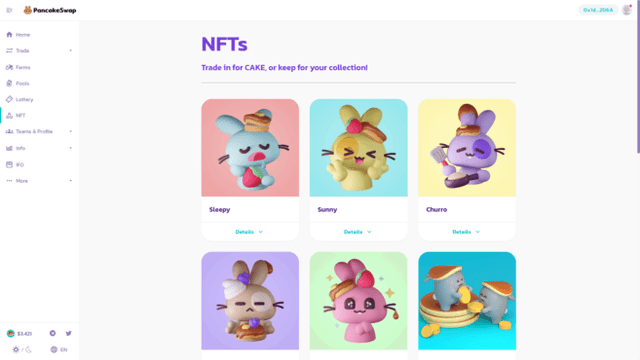Open the PancakeSwap logo home link
The height and width of the screenshot is (360, 640).
[x=50, y=10]
